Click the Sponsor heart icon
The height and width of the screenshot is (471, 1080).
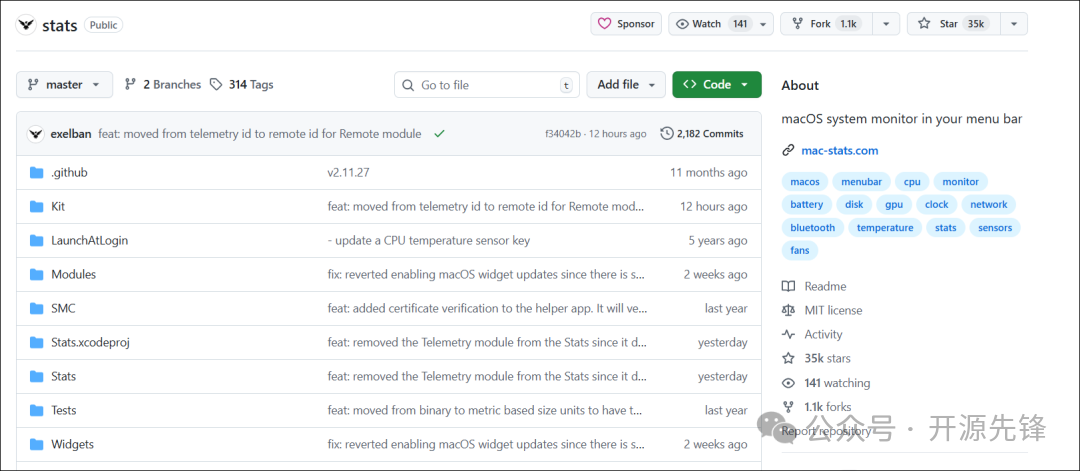pyautogui.click(x=604, y=24)
